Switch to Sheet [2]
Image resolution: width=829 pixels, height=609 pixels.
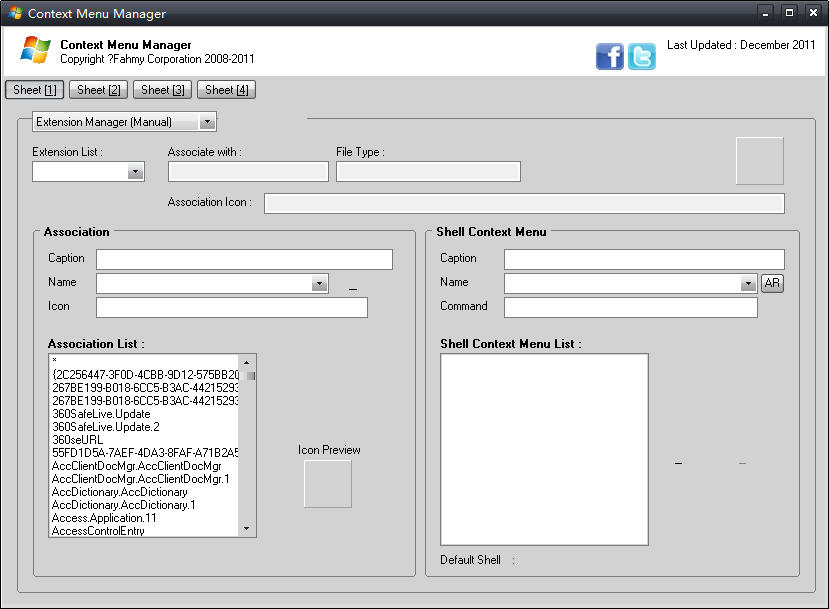coord(97,89)
